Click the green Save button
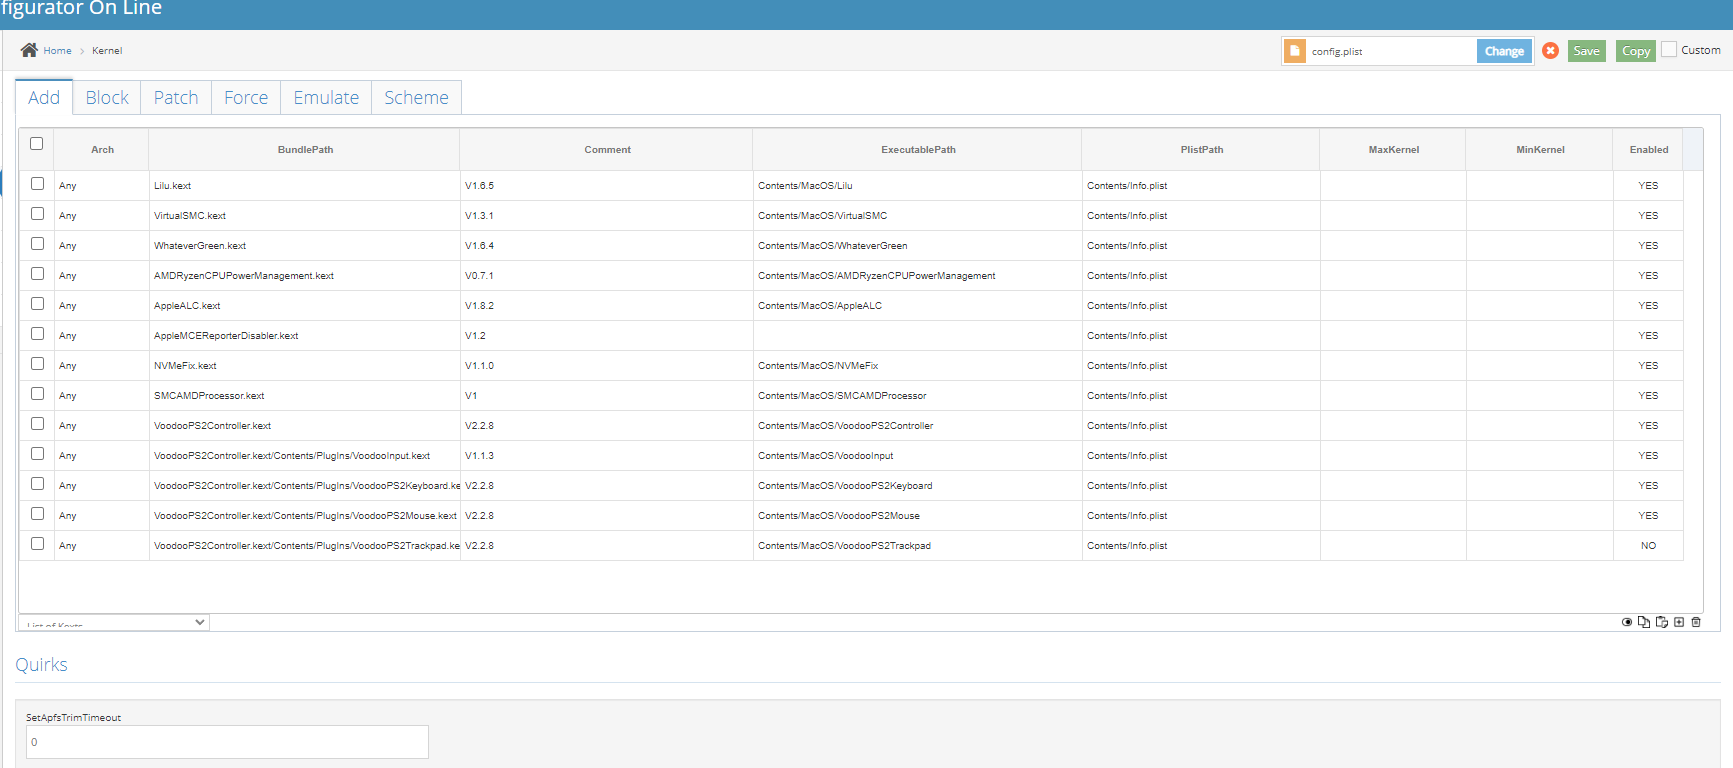This screenshot has width=1733, height=768. 1586,51
